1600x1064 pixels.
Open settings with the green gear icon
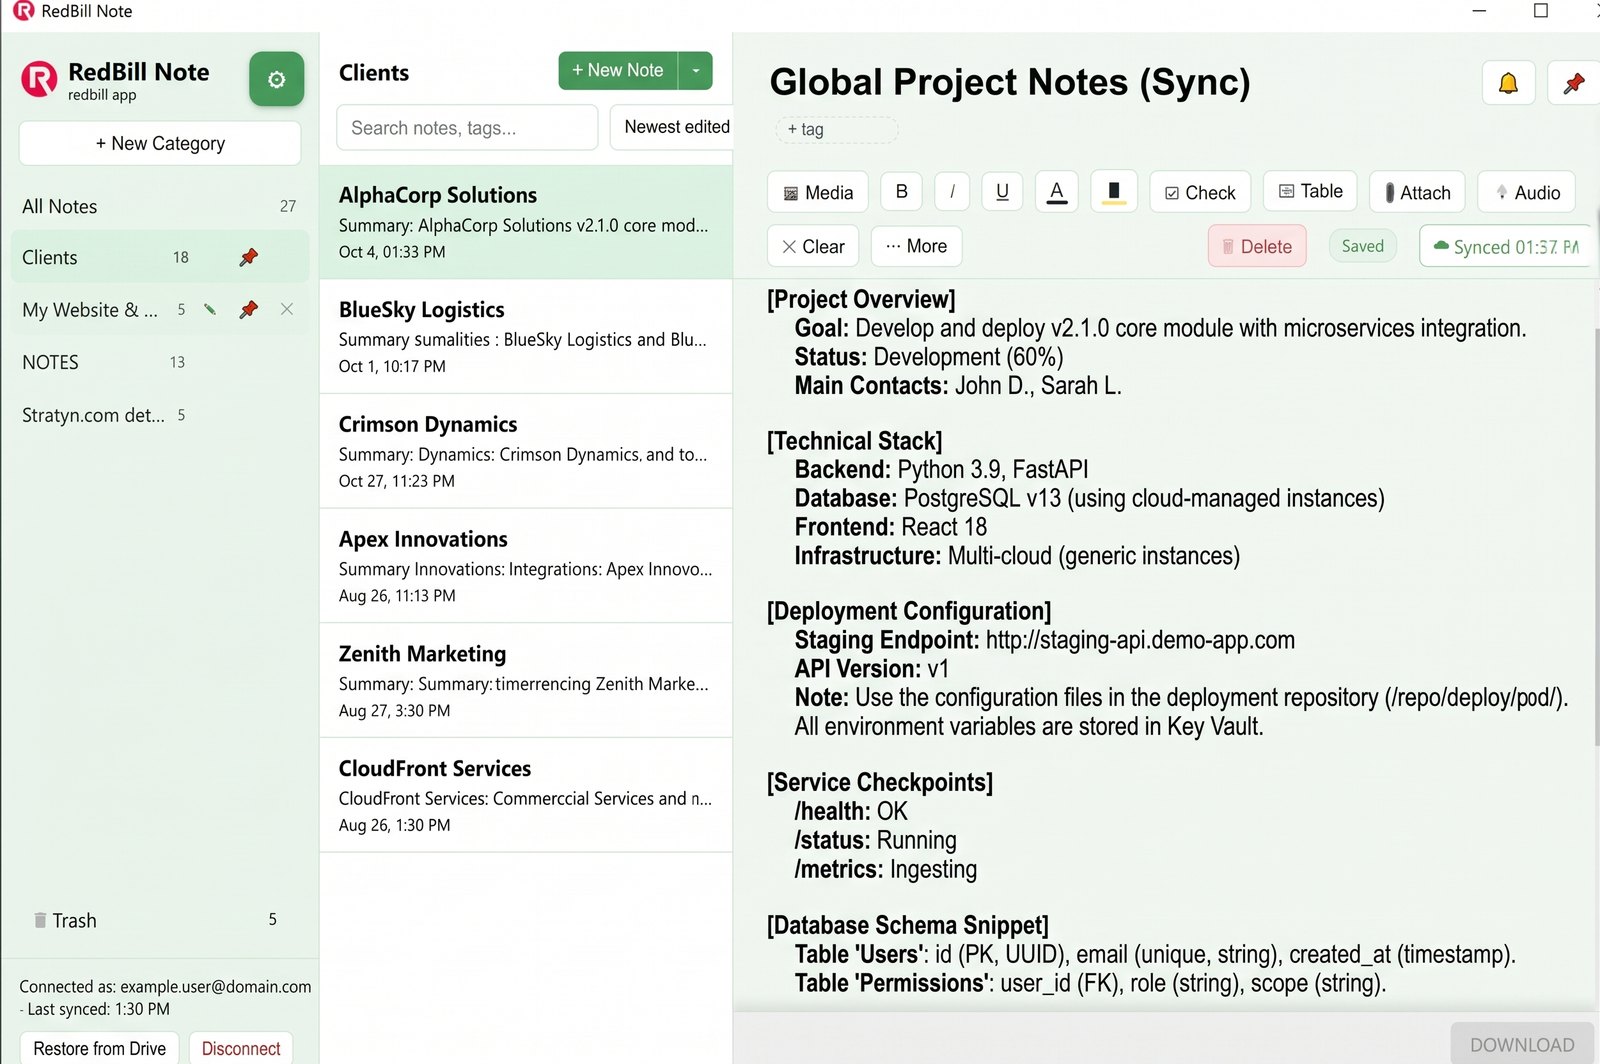276,79
